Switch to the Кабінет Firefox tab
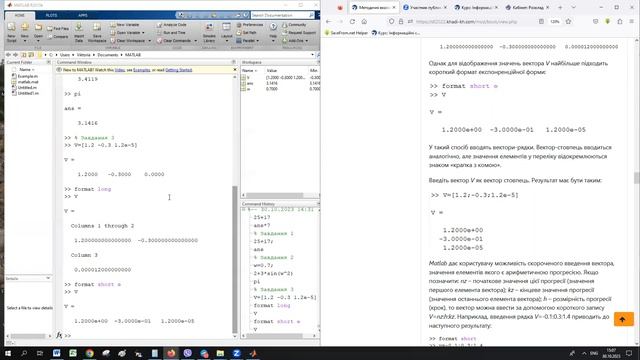The image size is (640, 360). [527, 7]
